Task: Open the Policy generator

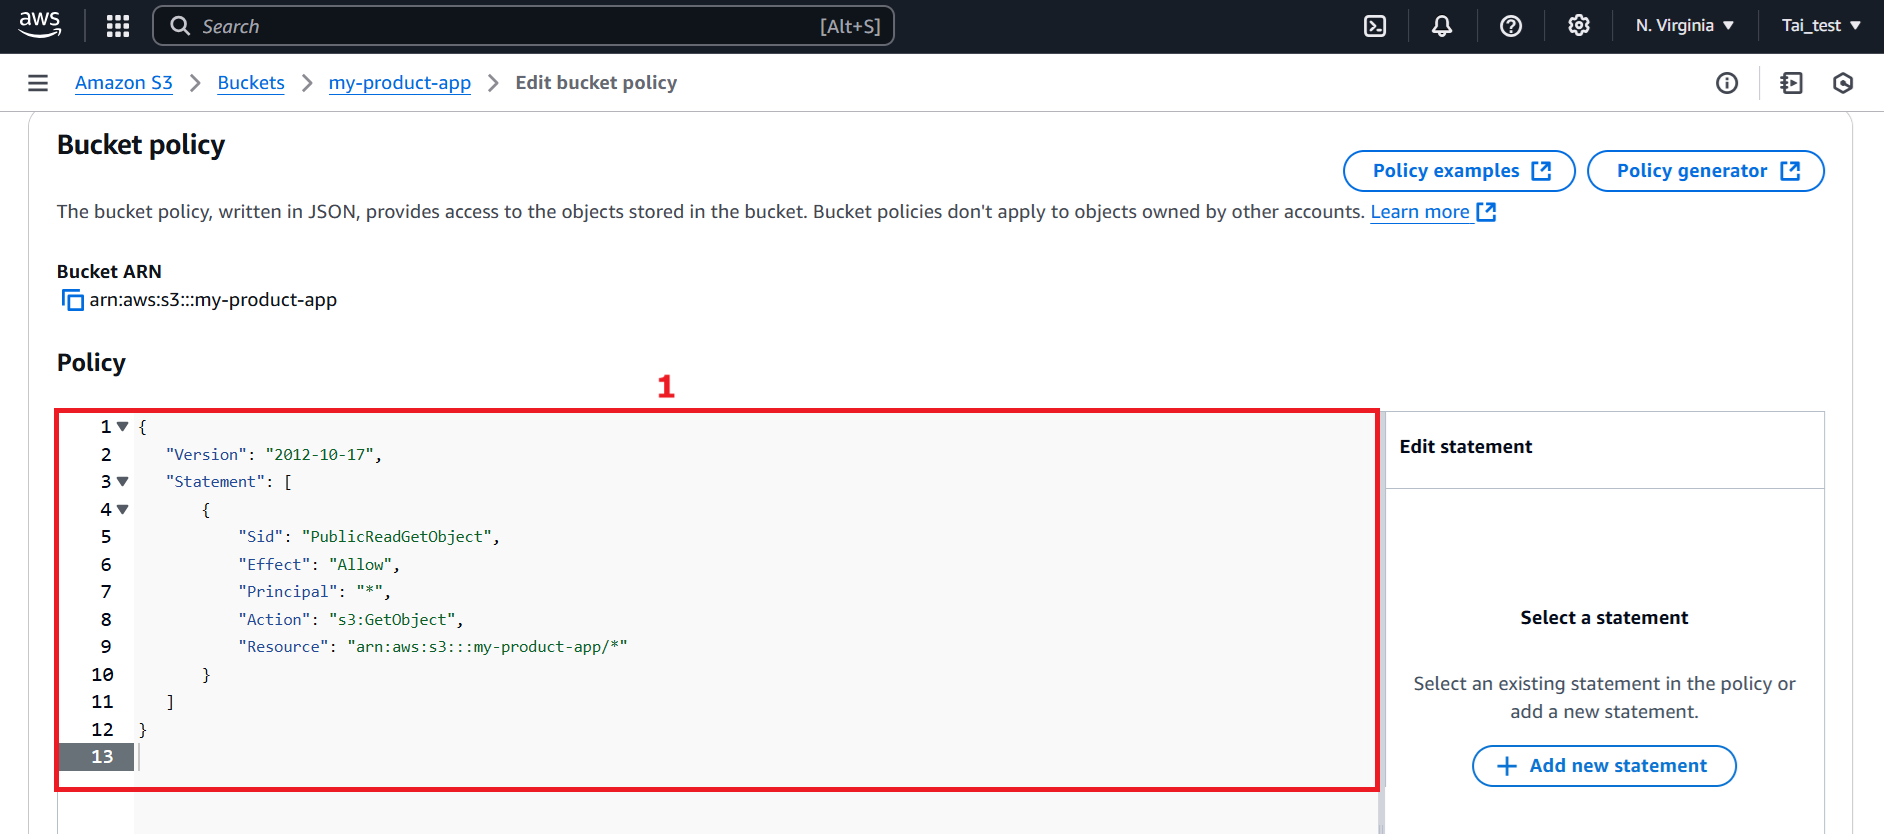Action: [x=1705, y=171]
